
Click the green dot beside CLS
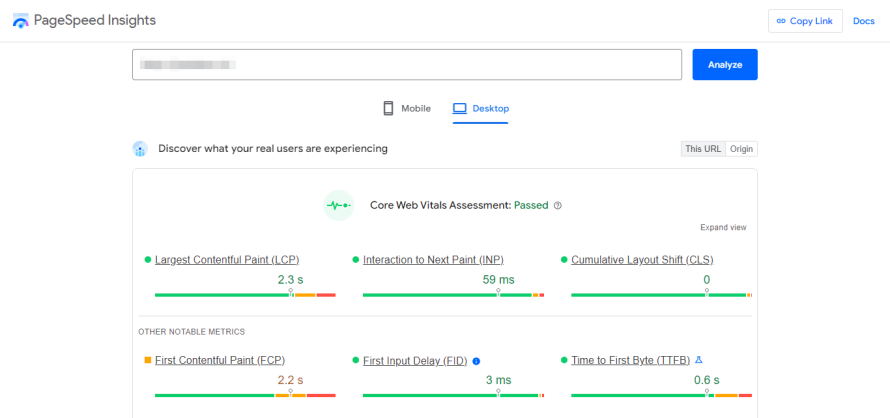[564, 260]
